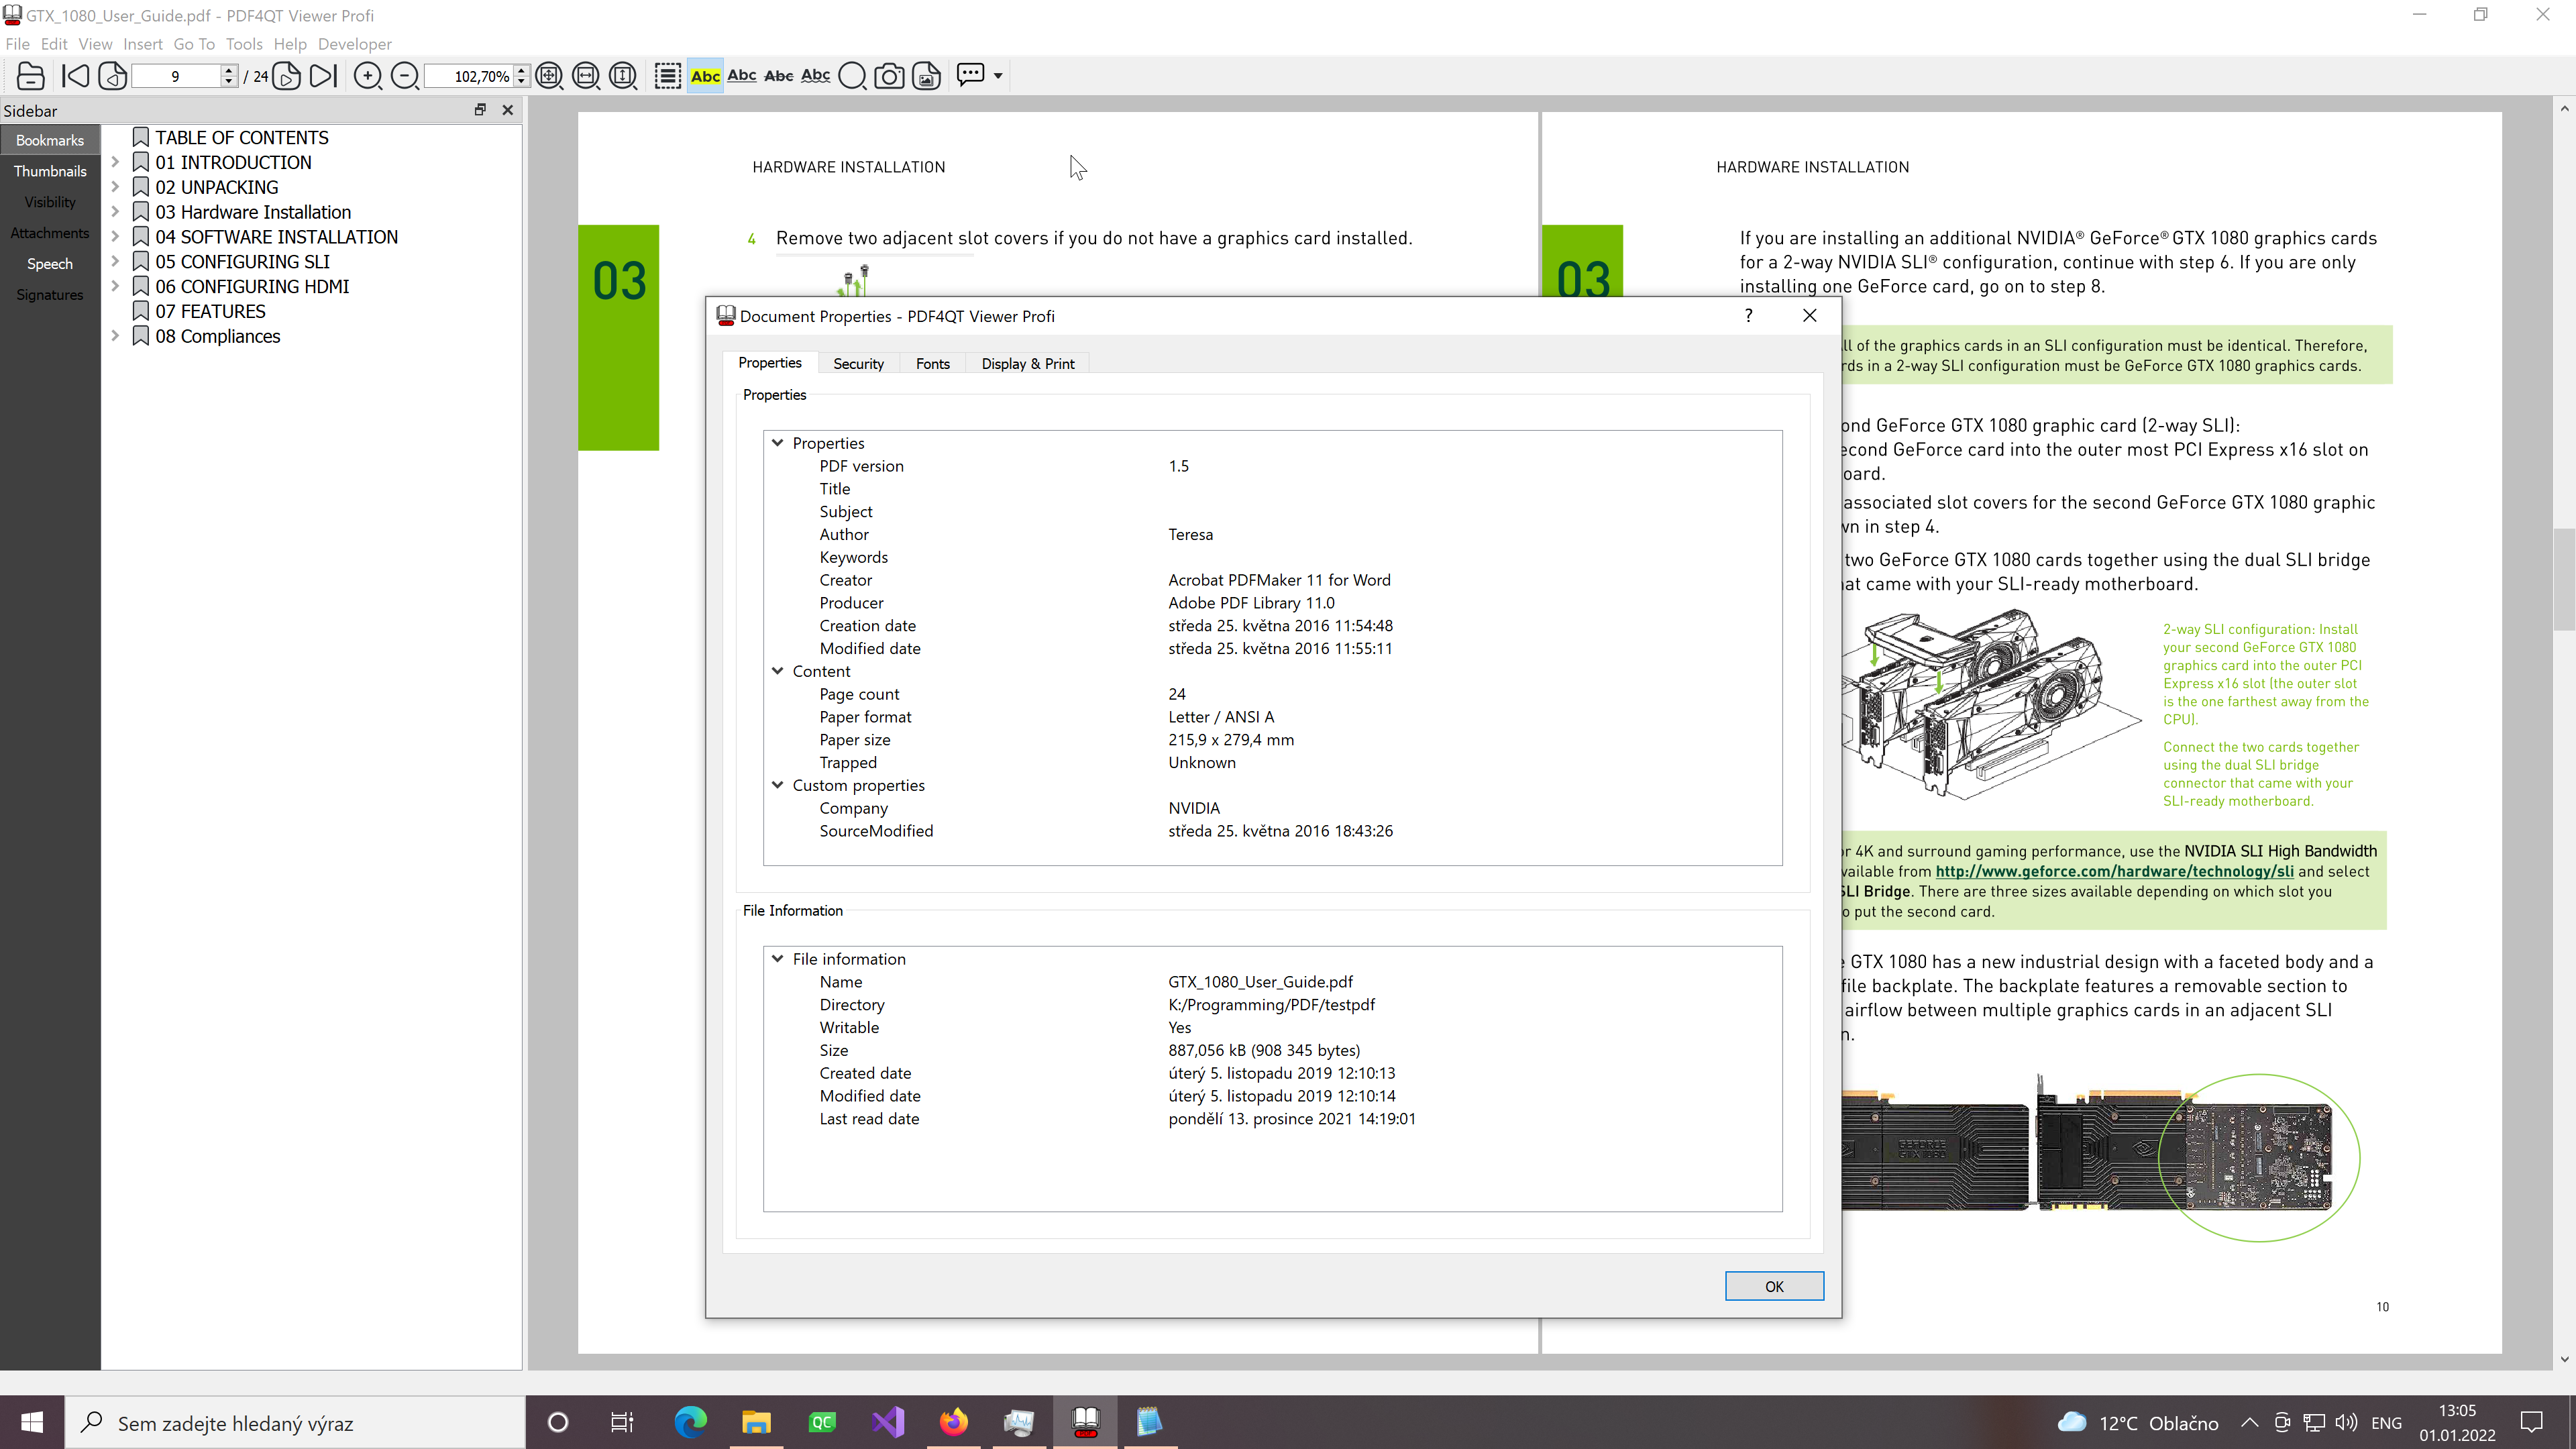
Task: Float the Sidebar panel
Action: (x=480, y=110)
